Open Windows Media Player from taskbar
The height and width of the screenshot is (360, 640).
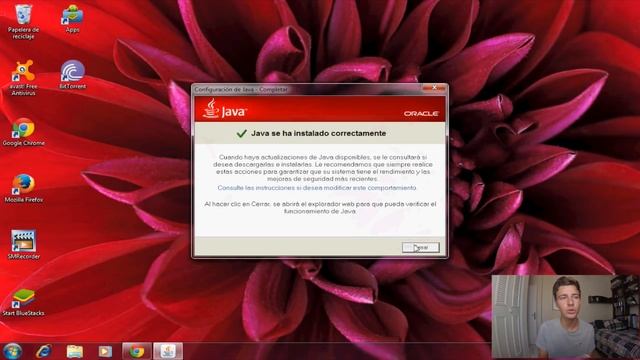pyautogui.click(x=105, y=351)
